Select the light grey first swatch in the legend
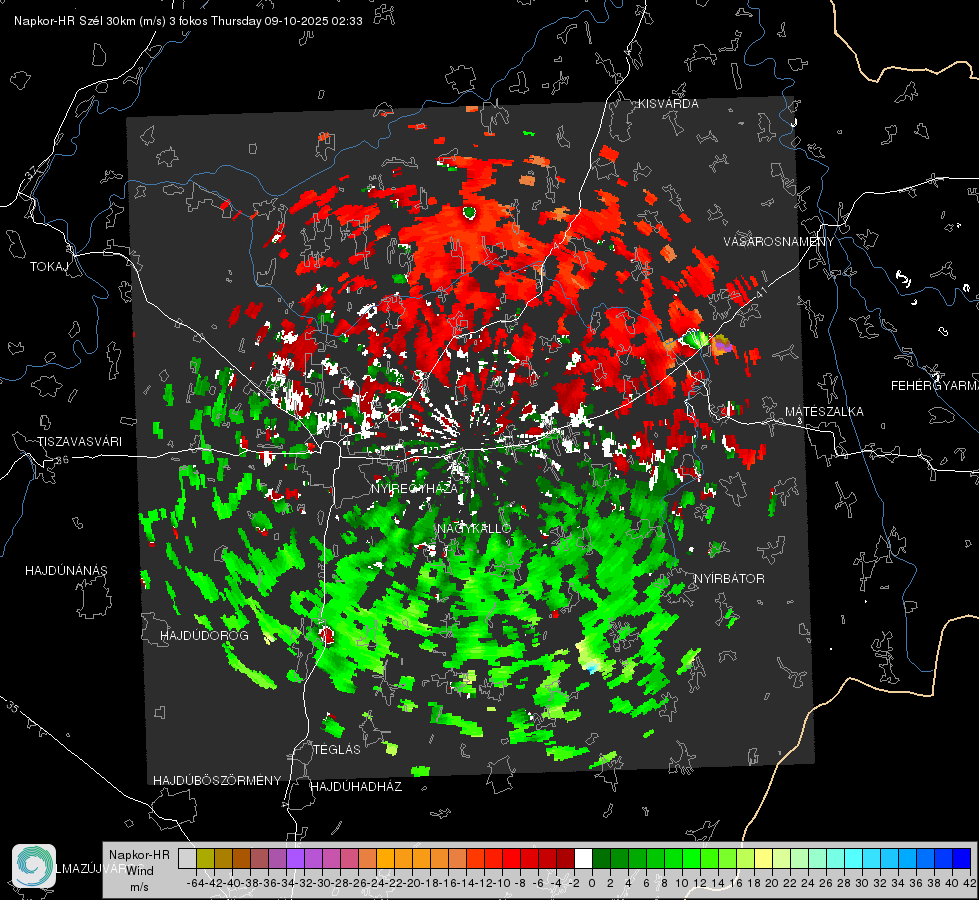 [187, 859]
